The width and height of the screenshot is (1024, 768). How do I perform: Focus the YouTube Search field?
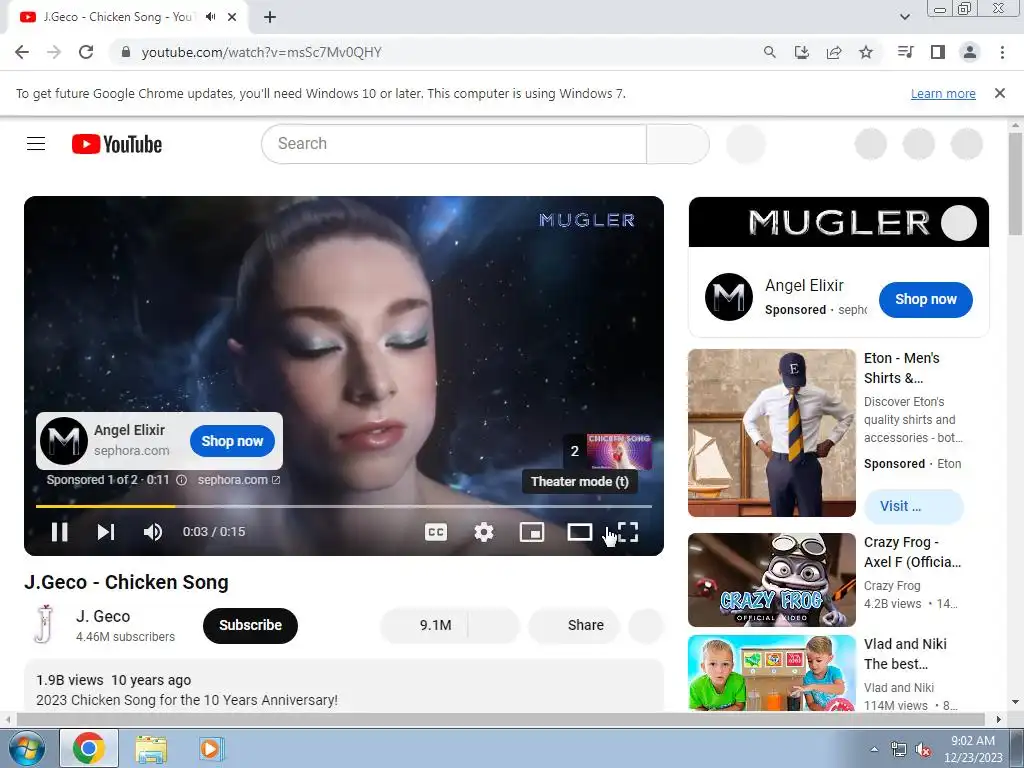454,144
